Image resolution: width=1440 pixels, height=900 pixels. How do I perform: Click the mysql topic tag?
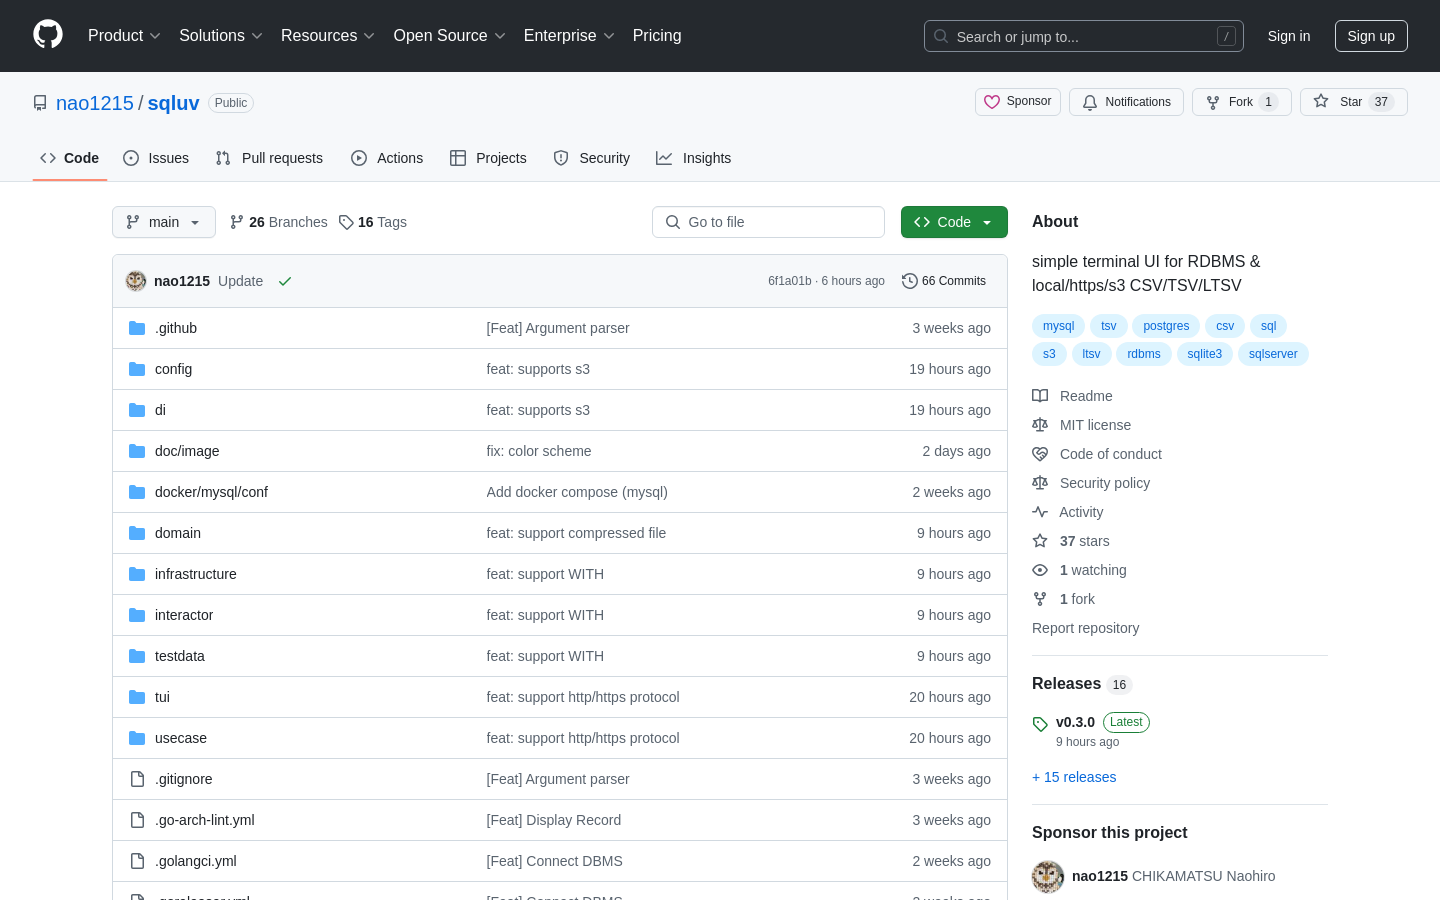point(1058,326)
